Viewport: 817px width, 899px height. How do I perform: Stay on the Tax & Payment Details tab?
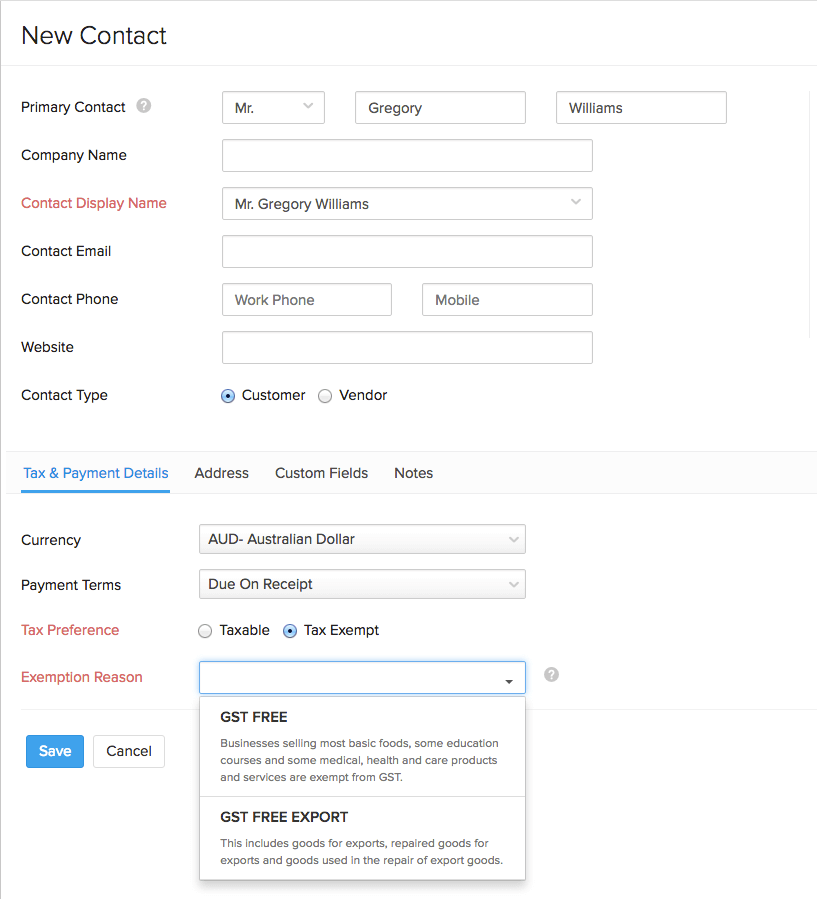pos(95,473)
